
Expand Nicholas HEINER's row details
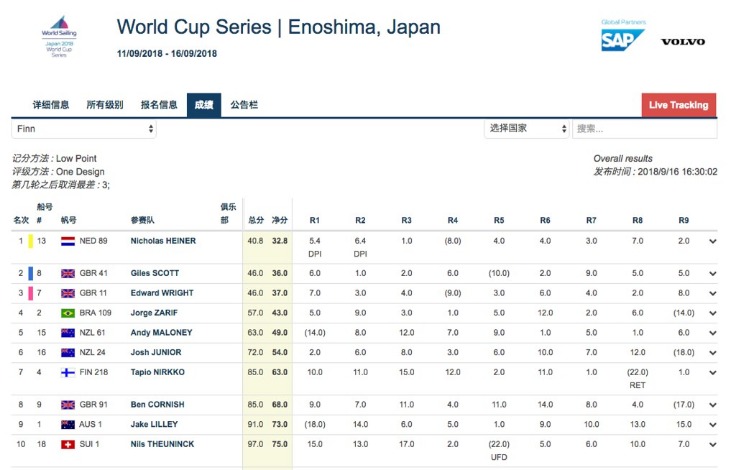pyautogui.click(x=713, y=241)
